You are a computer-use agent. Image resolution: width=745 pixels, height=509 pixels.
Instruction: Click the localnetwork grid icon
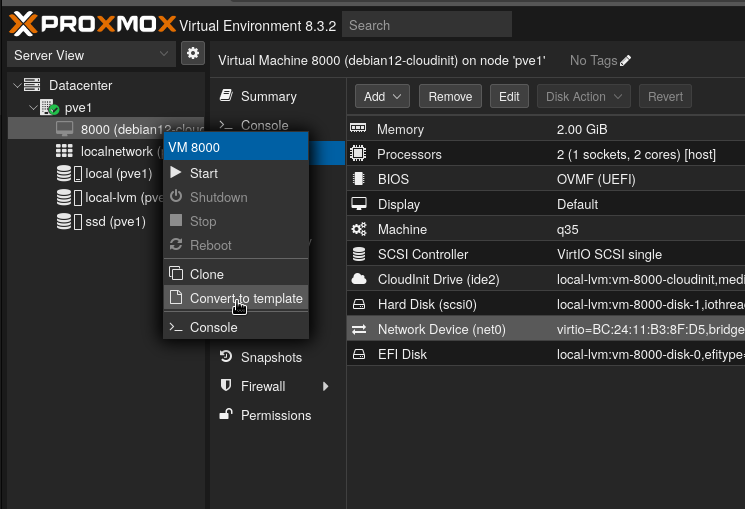coord(64,151)
